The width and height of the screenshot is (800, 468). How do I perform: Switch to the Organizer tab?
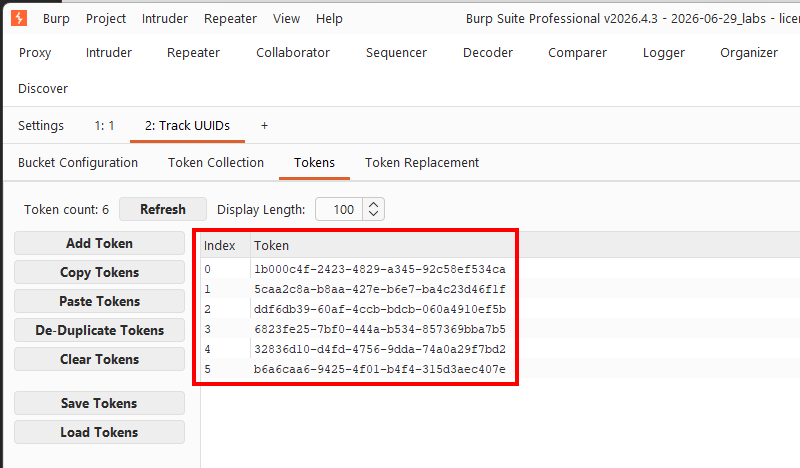[748, 53]
